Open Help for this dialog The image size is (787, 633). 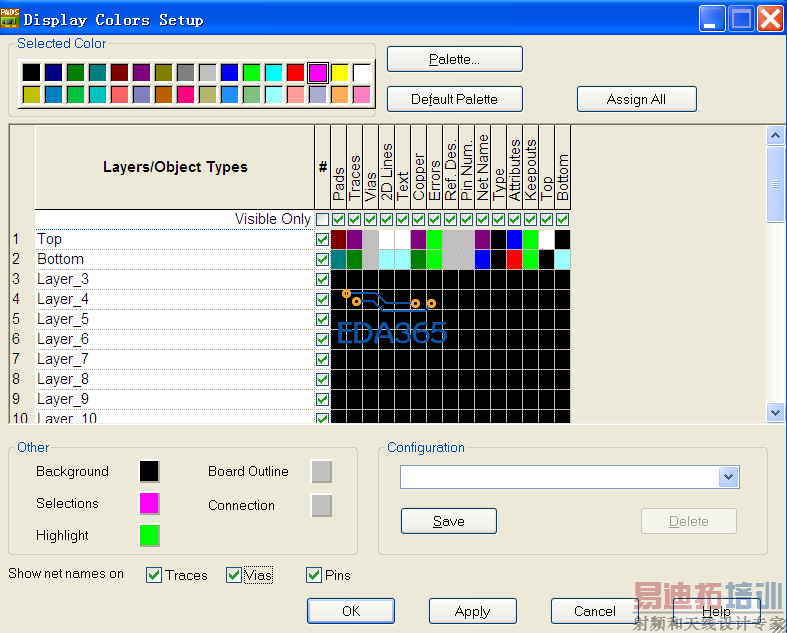coord(716,611)
